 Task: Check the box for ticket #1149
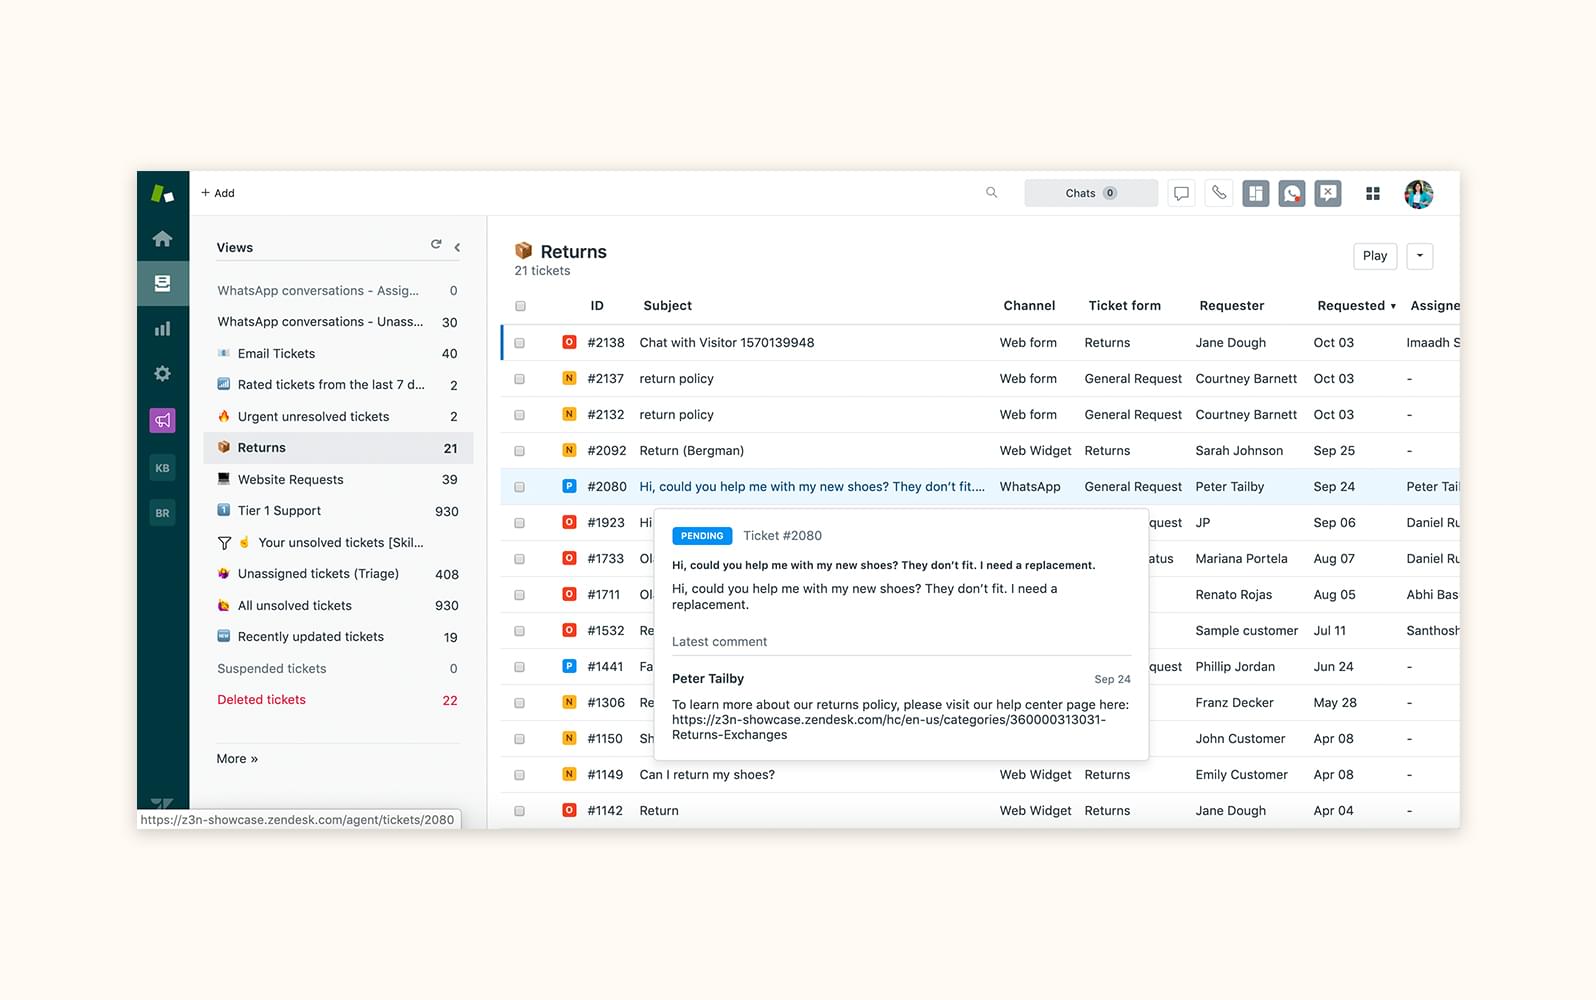click(520, 775)
